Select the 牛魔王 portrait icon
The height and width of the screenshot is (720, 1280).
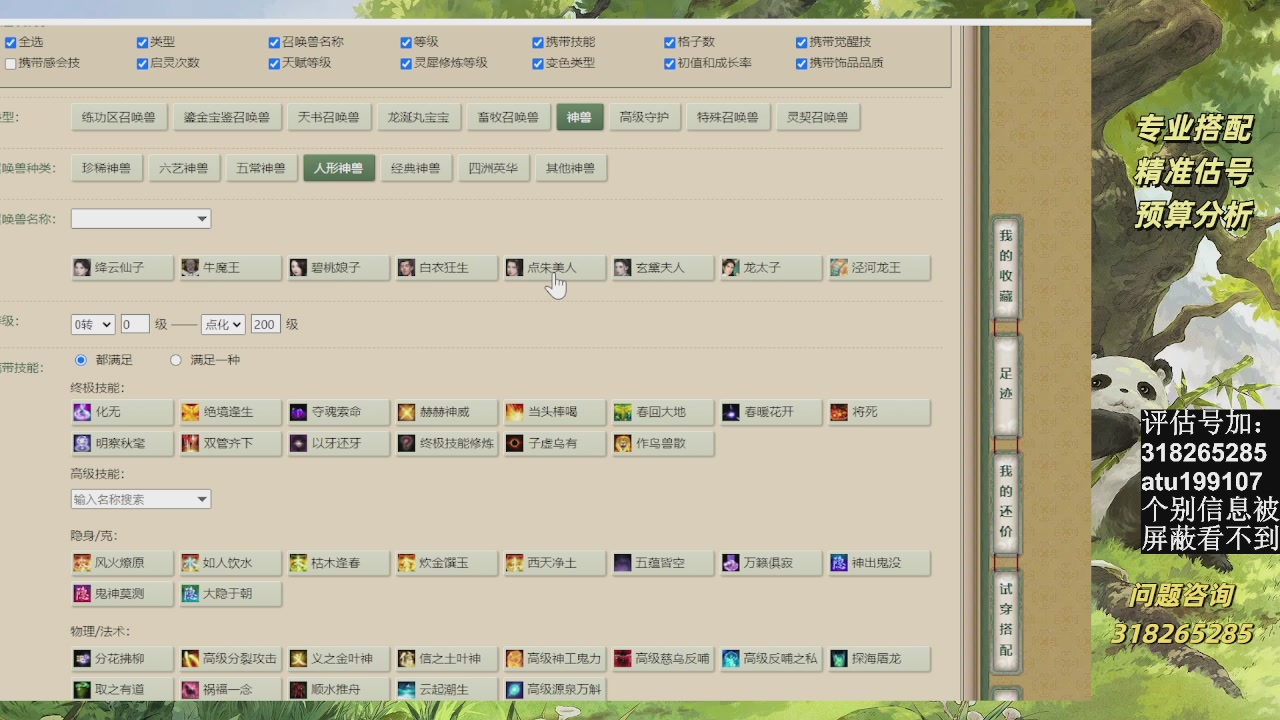point(190,268)
